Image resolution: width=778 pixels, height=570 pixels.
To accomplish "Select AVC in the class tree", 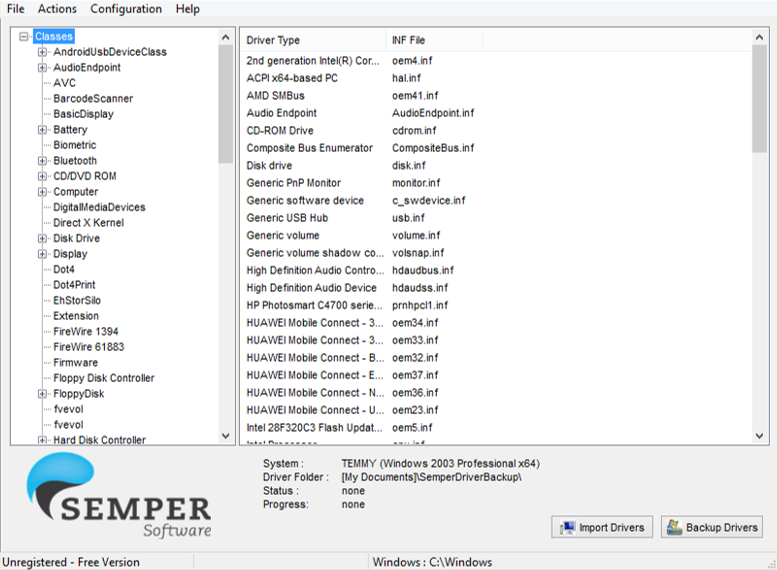I will 65,83.
